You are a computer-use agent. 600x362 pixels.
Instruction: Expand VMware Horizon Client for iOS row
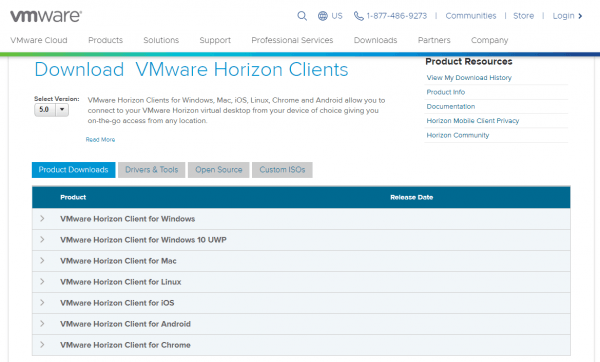[x=42, y=303]
